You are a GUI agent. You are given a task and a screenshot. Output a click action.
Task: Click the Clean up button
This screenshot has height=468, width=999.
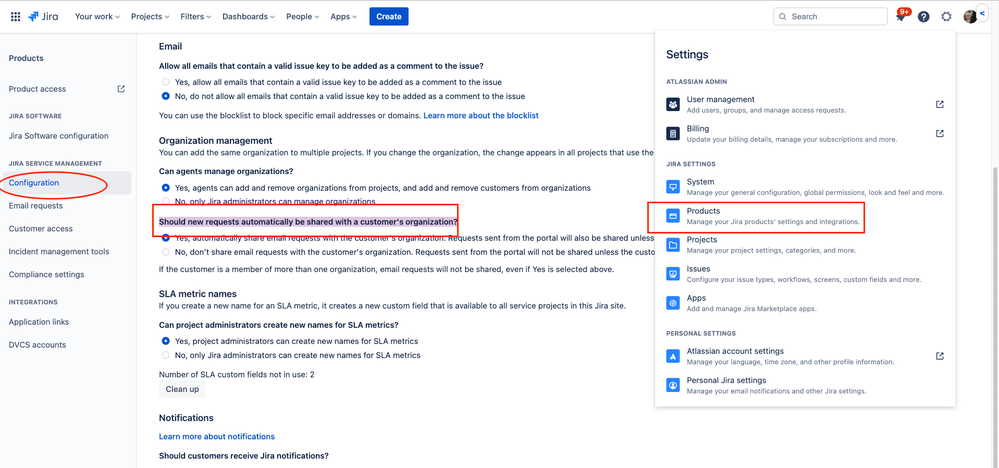[182, 389]
